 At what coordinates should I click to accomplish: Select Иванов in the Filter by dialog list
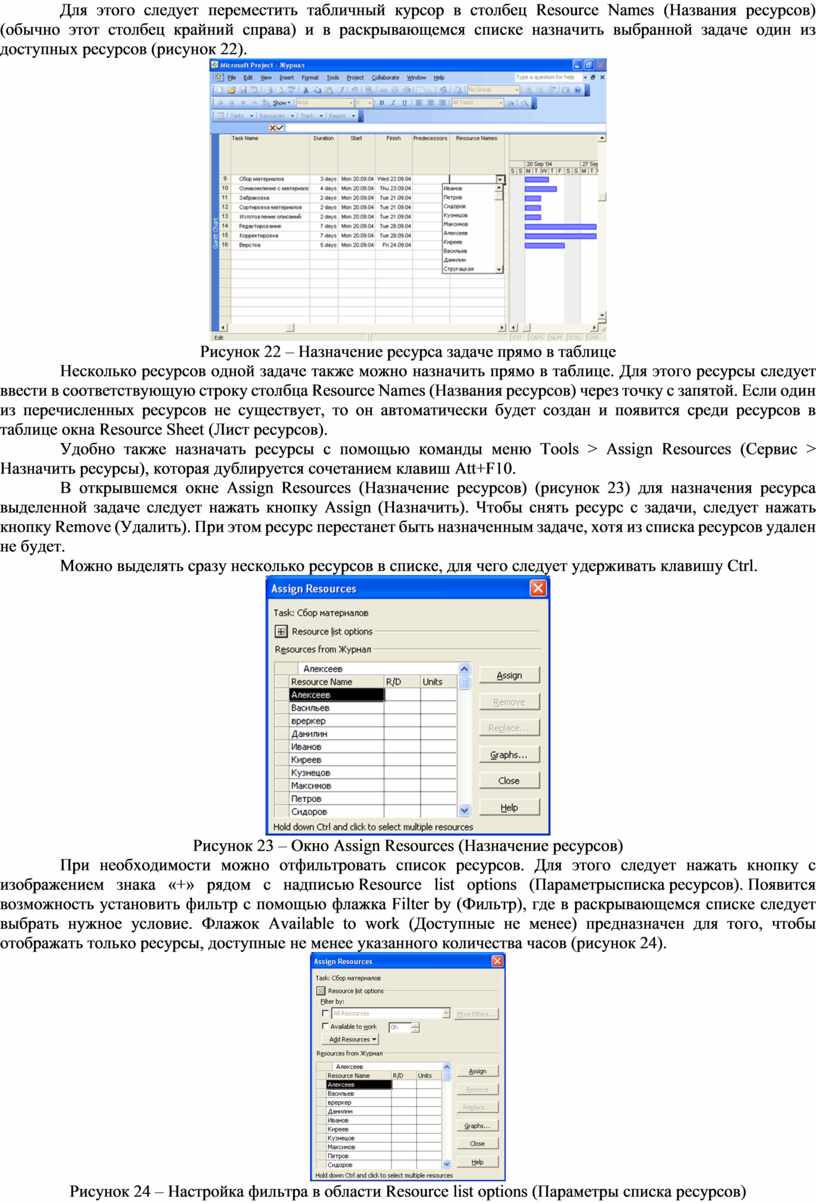tap(358, 1120)
